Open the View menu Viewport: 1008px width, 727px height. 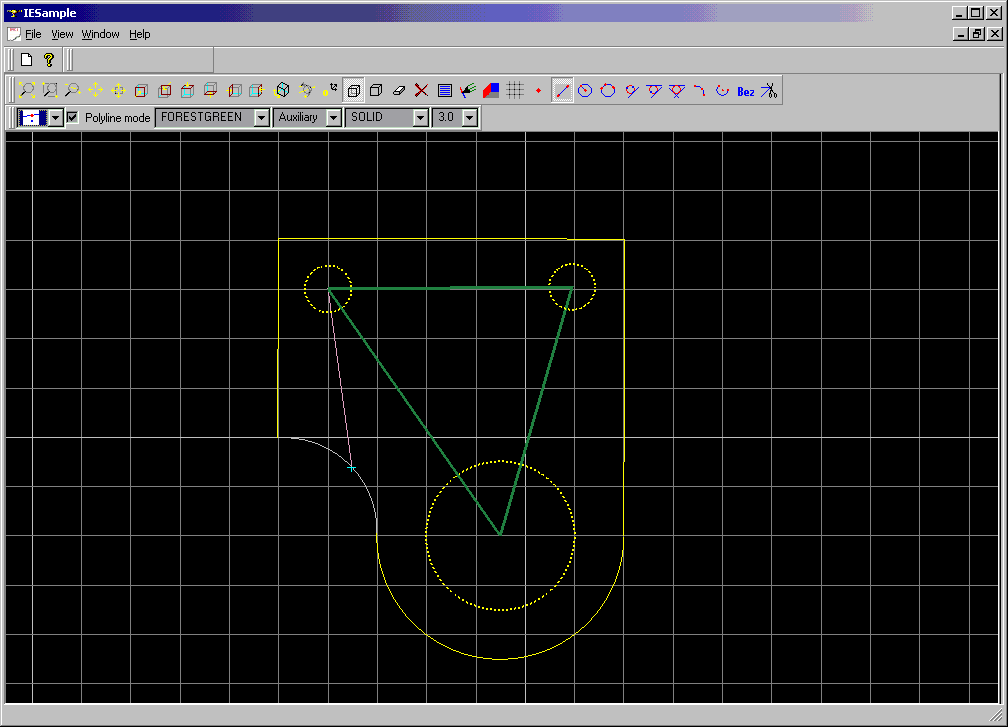[x=62, y=34]
